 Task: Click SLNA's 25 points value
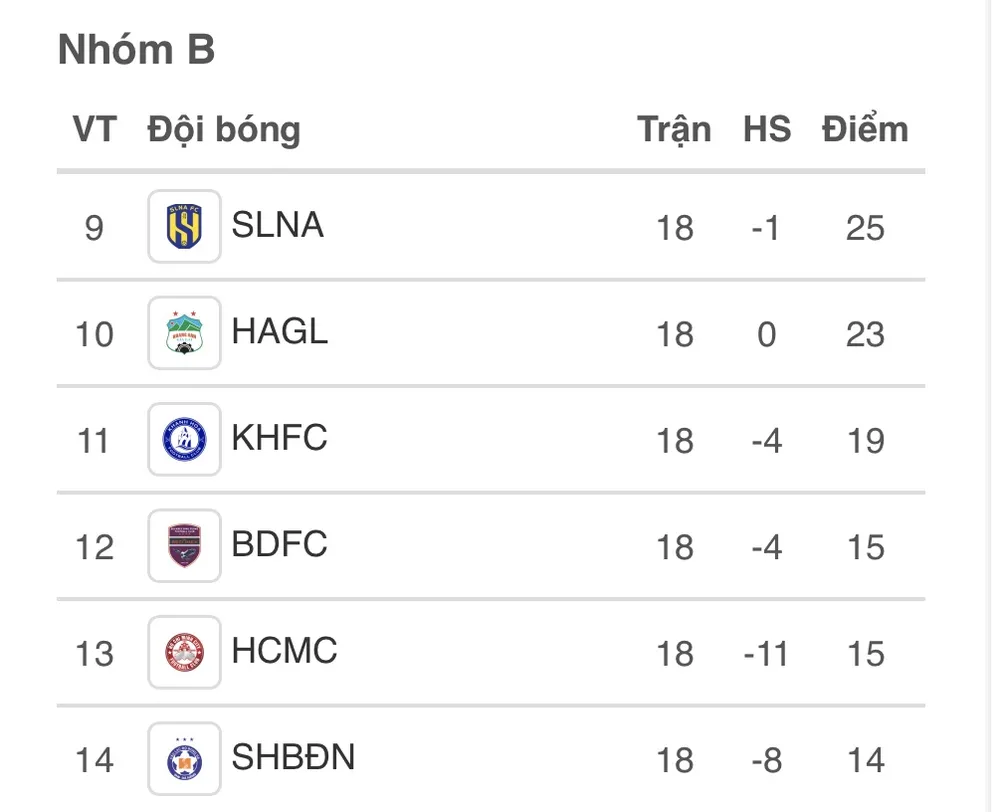coord(865,228)
